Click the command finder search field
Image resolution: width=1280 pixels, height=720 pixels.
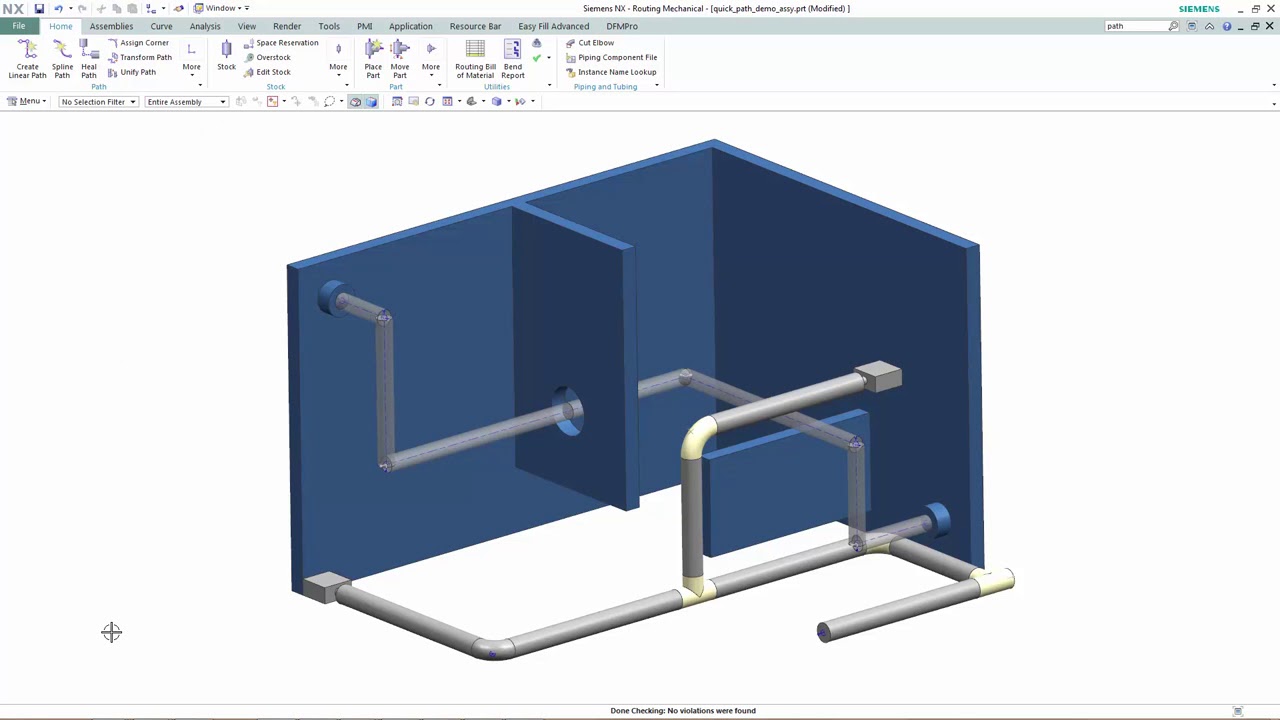[1136, 26]
